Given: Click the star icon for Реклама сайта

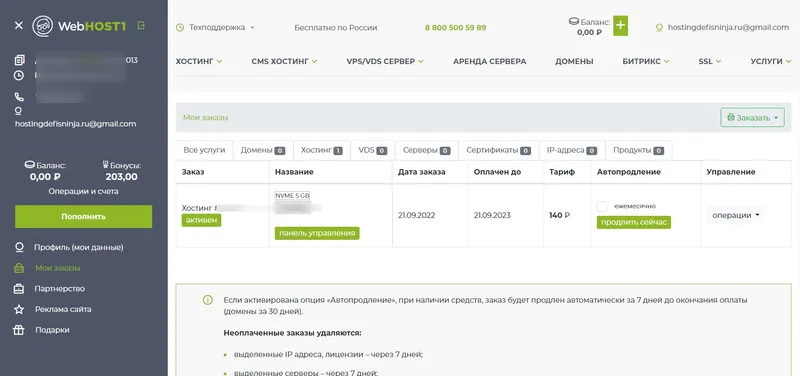Looking at the screenshot, I should [x=19, y=309].
